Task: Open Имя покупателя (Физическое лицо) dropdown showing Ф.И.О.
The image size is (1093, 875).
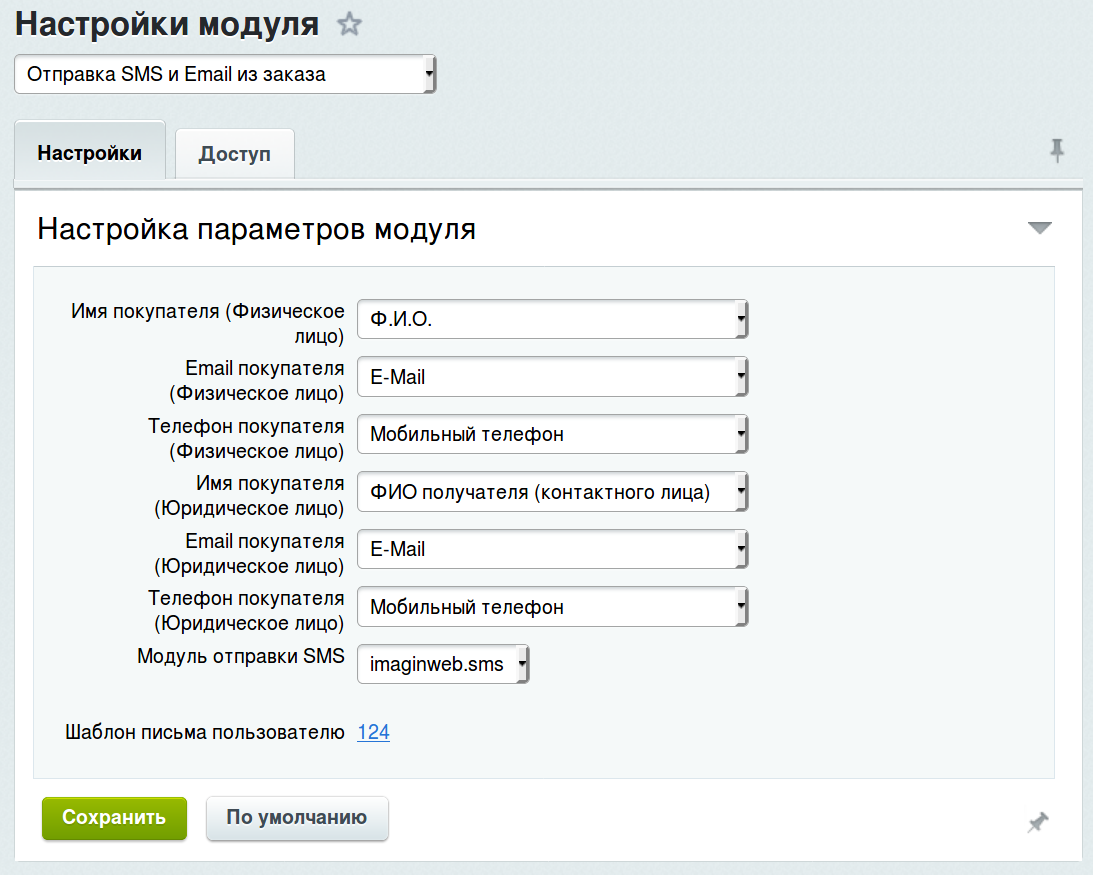Action: (553, 319)
